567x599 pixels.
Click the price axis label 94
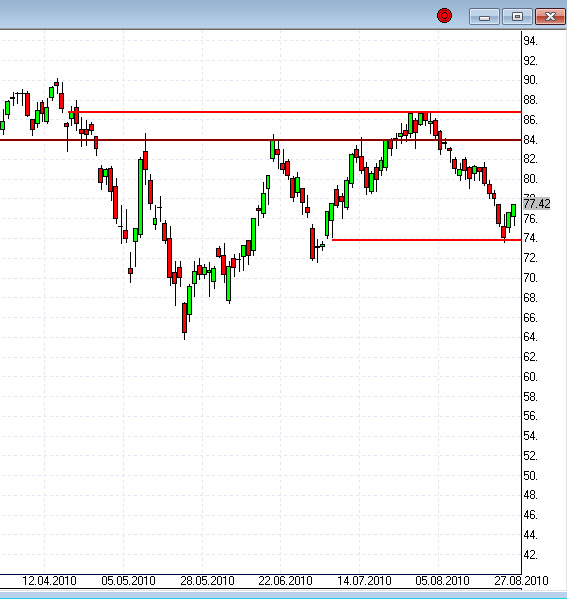530,41
